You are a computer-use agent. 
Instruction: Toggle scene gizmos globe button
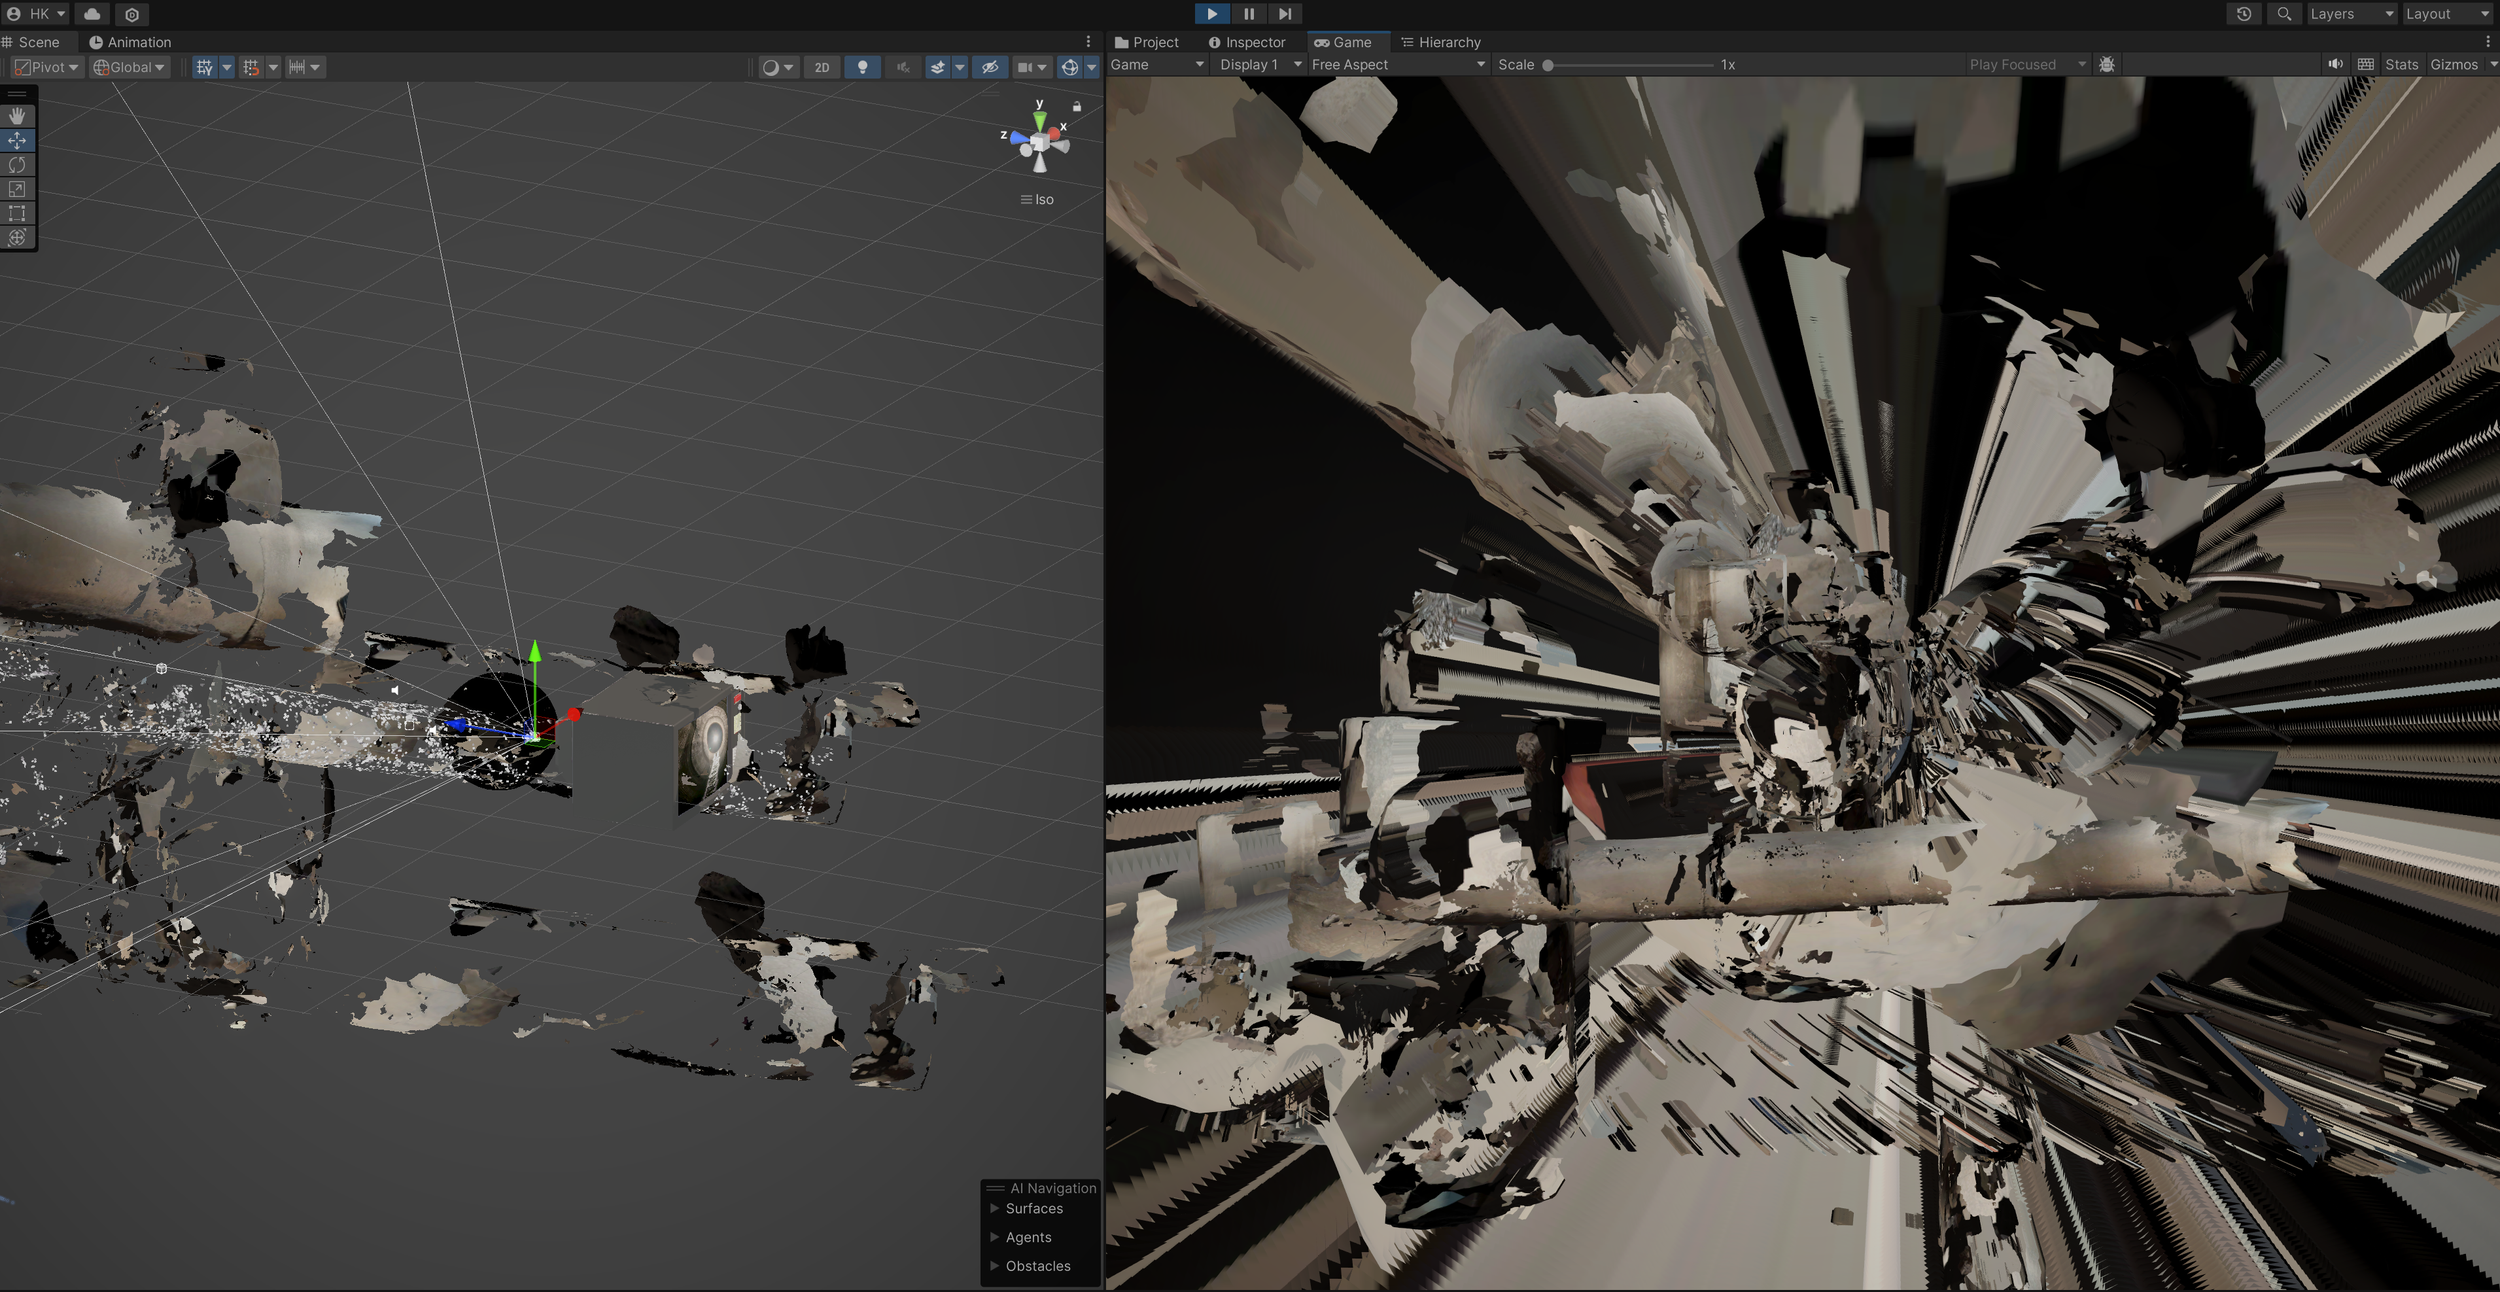tap(1070, 67)
